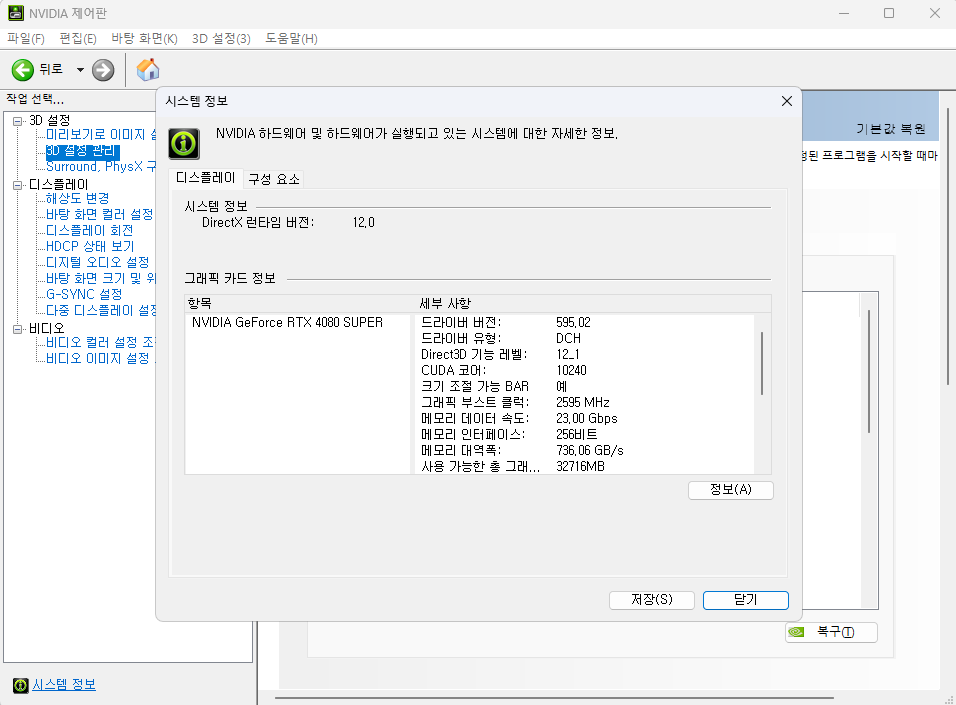Image resolution: width=956 pixels, height=705 pixels.
Task: Click the 항목 column header
Action: click(x=199, y=303)
